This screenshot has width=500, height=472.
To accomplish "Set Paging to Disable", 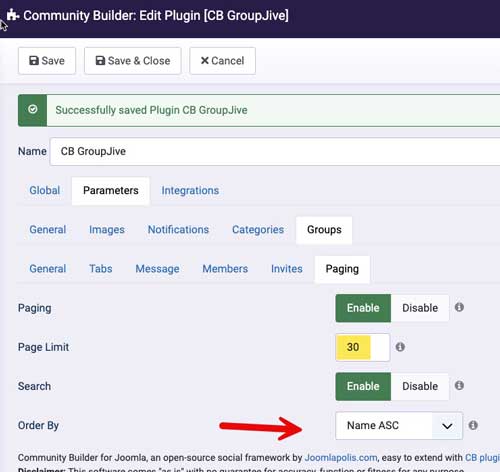I will pyautogui.click(x=420, y=308).
